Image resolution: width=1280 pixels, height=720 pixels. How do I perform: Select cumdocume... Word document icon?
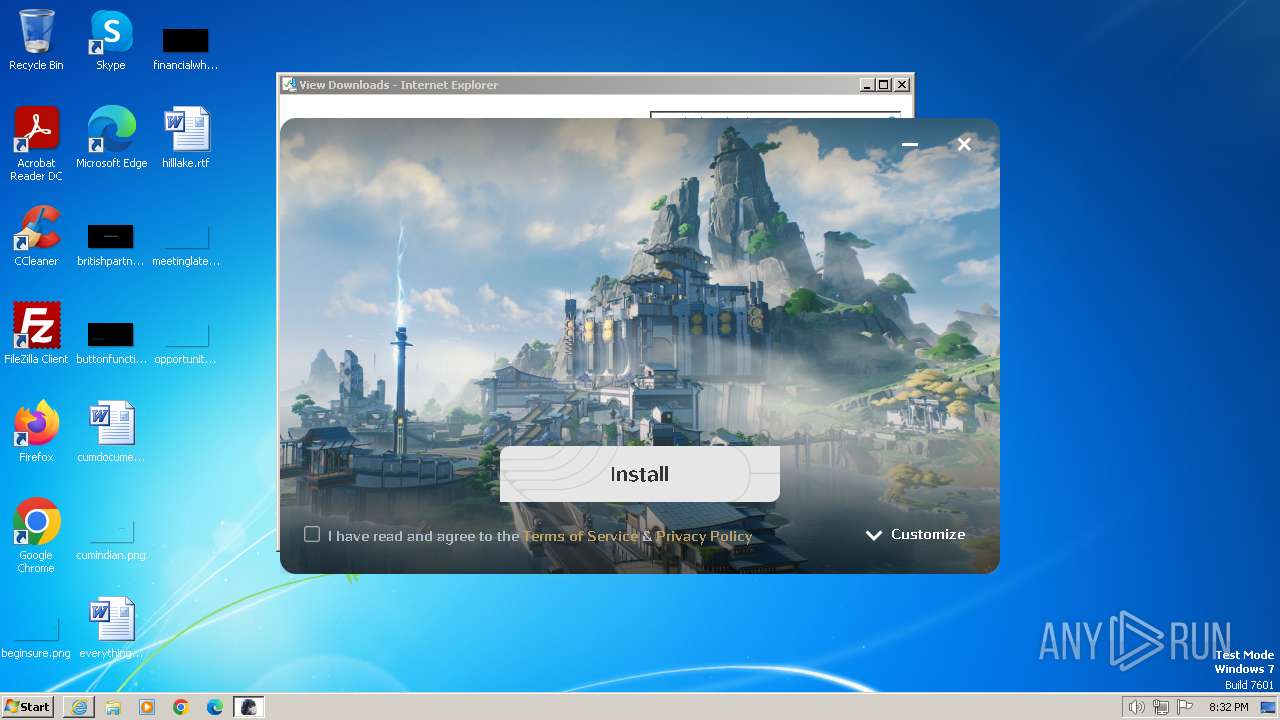(x=111, y=432)
